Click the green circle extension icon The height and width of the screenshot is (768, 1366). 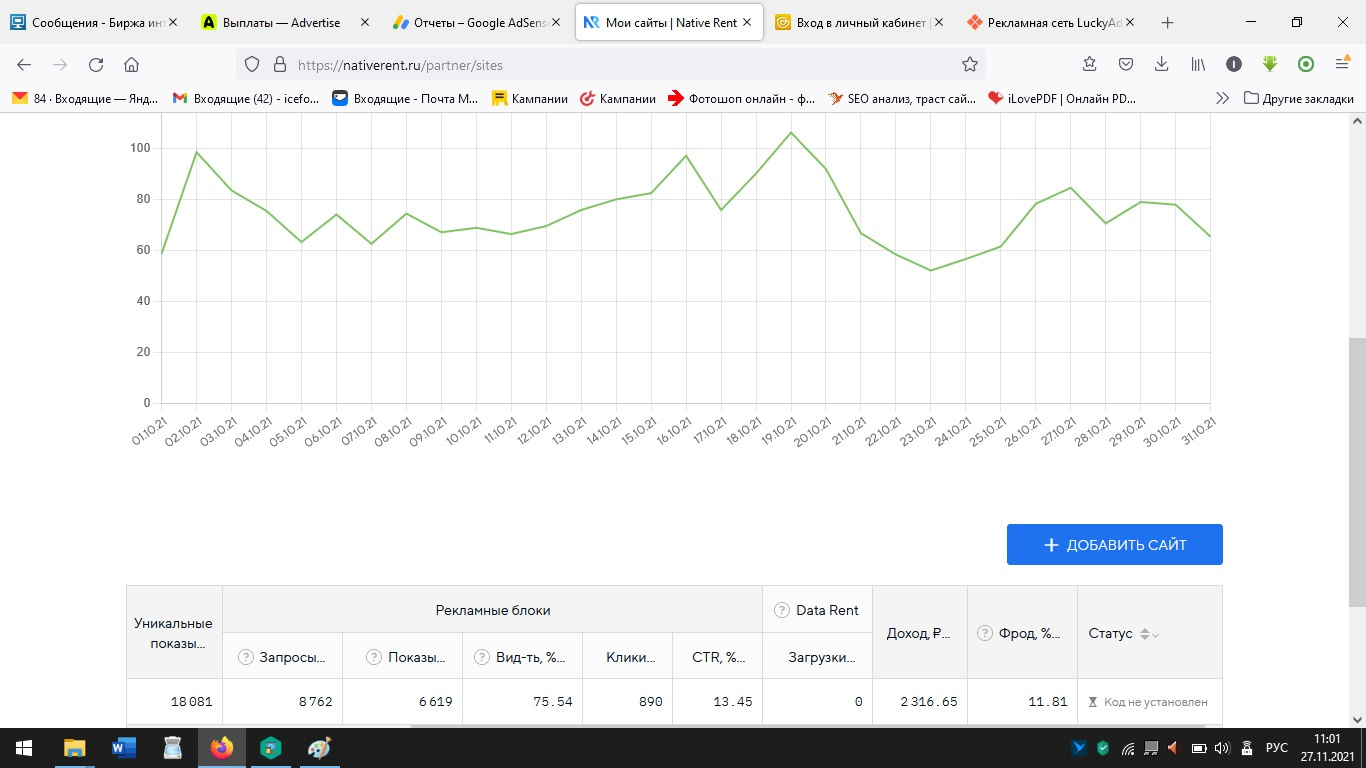(x=1306, y=64)
